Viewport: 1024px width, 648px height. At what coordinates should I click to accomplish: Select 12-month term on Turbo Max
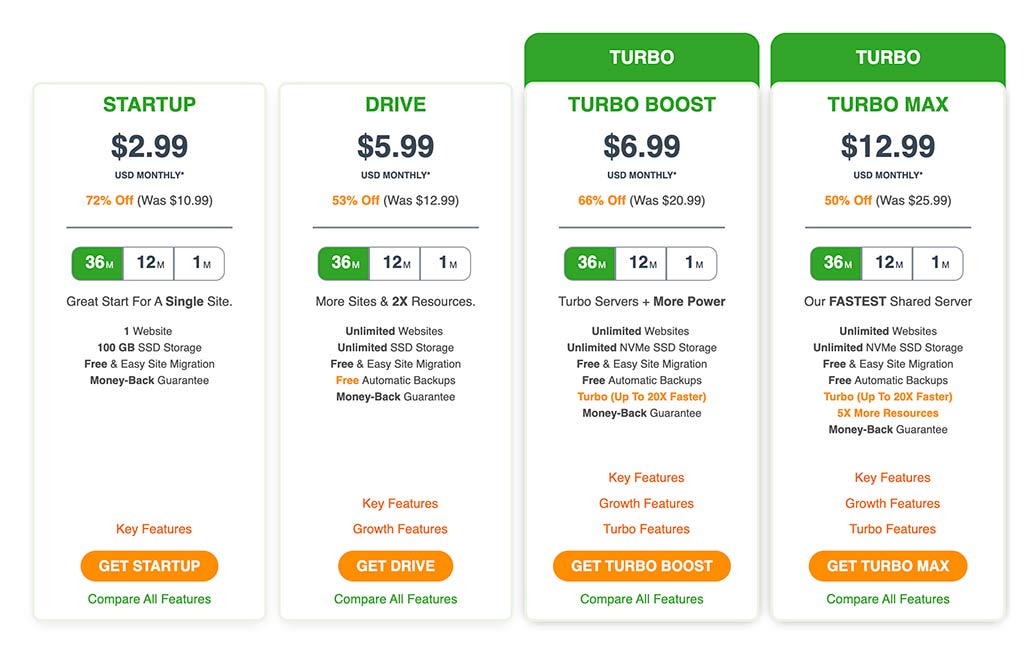[887, 264]
